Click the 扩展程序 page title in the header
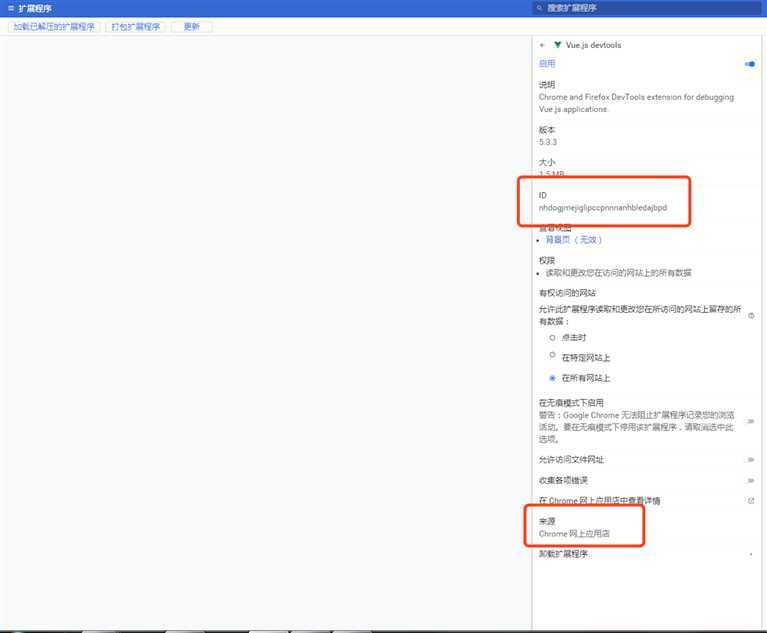 [x=35, y=8]
